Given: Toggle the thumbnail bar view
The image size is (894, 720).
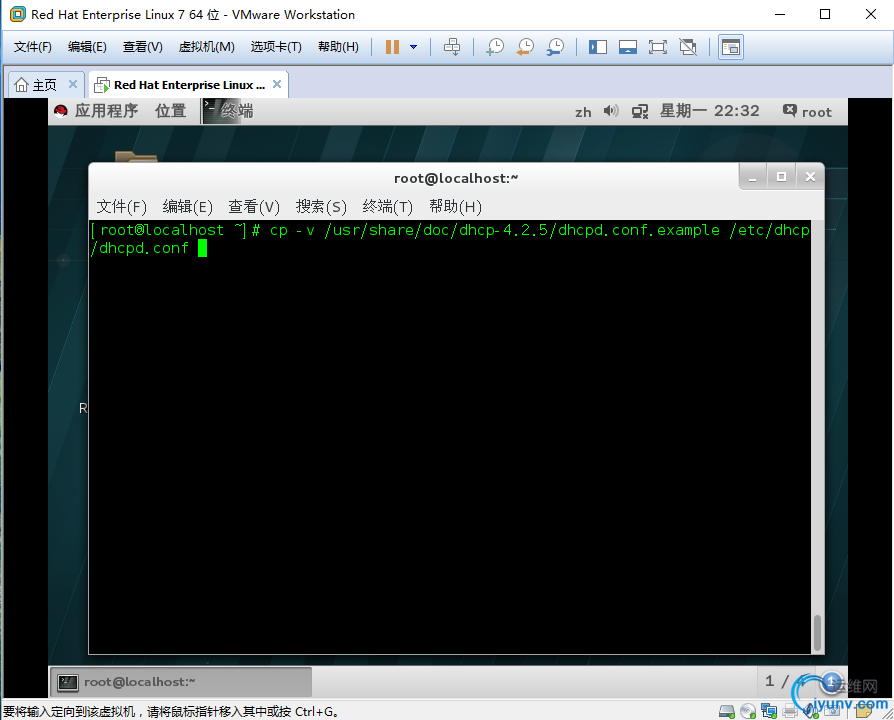Looking at the screenshot, I should [x=628, y=47].
